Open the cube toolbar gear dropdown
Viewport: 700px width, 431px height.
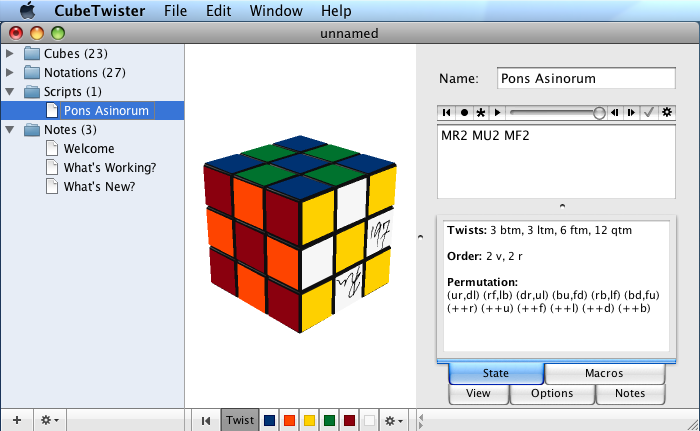(393, 421)
